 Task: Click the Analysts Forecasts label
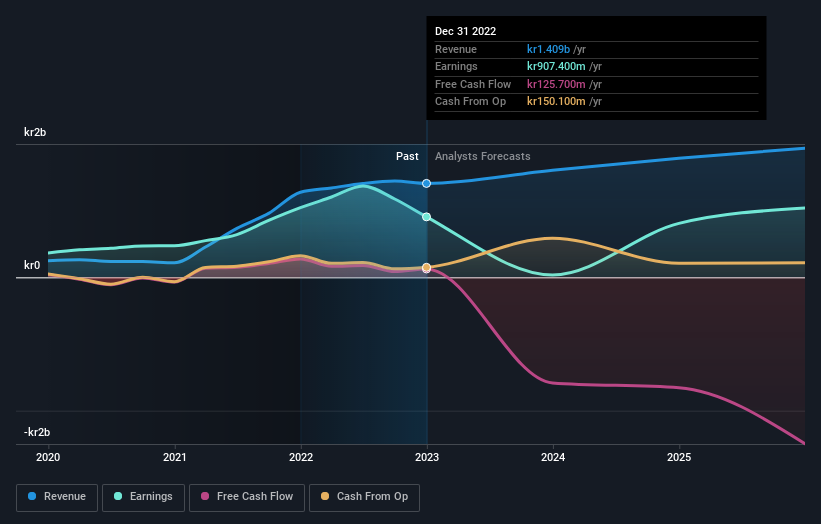(x=483, y=157)
